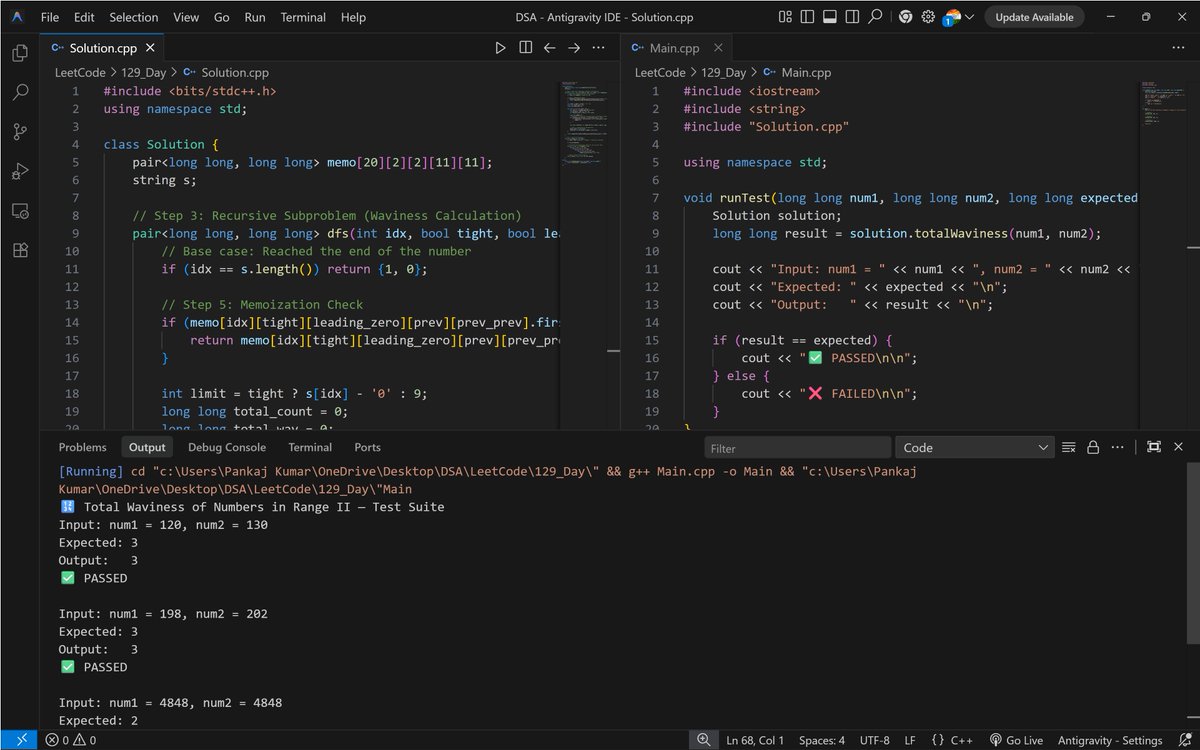This screenshot has width=1200, height=750.
Task: Open the remote window indicator in status bar
Action: coord(21,740)
